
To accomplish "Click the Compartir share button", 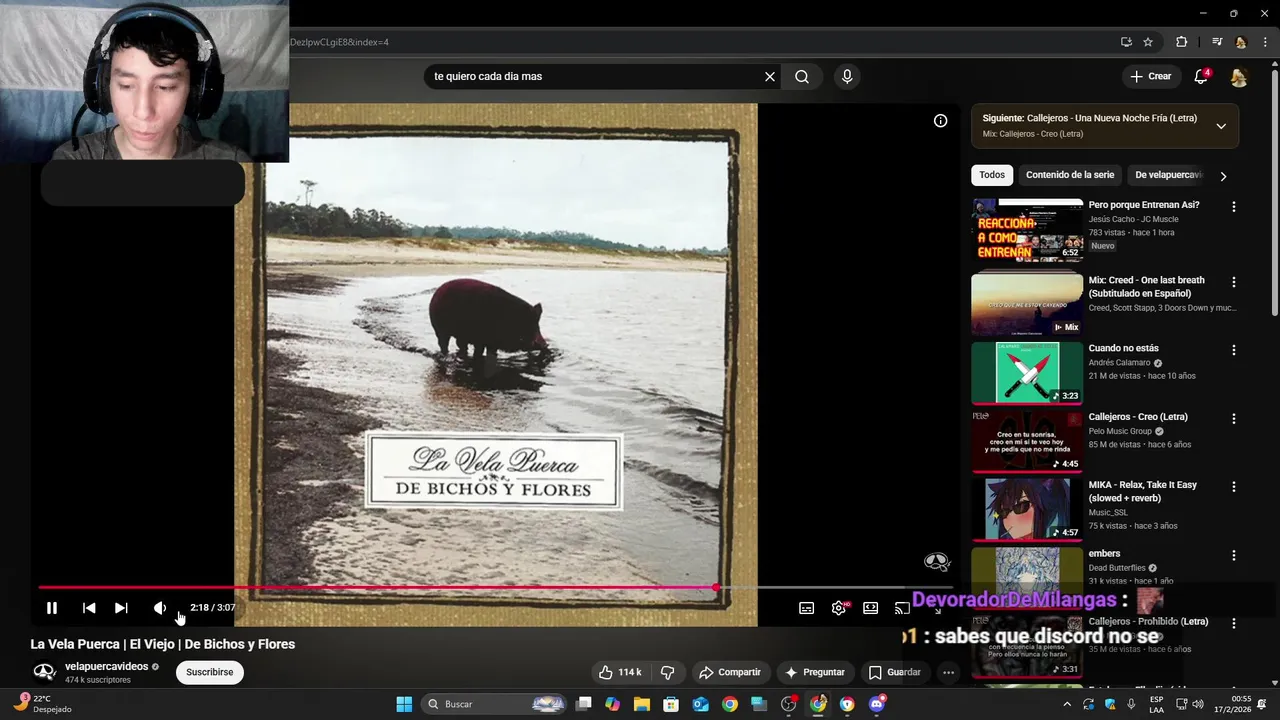I will pos(730,672).
